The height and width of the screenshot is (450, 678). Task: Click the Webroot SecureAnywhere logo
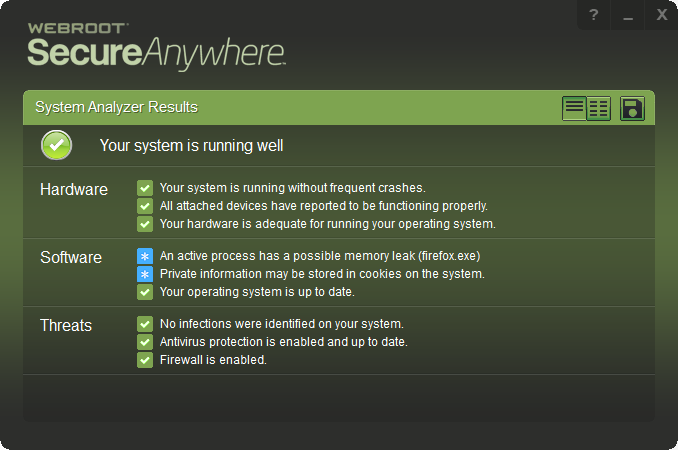tap(156, 46)
